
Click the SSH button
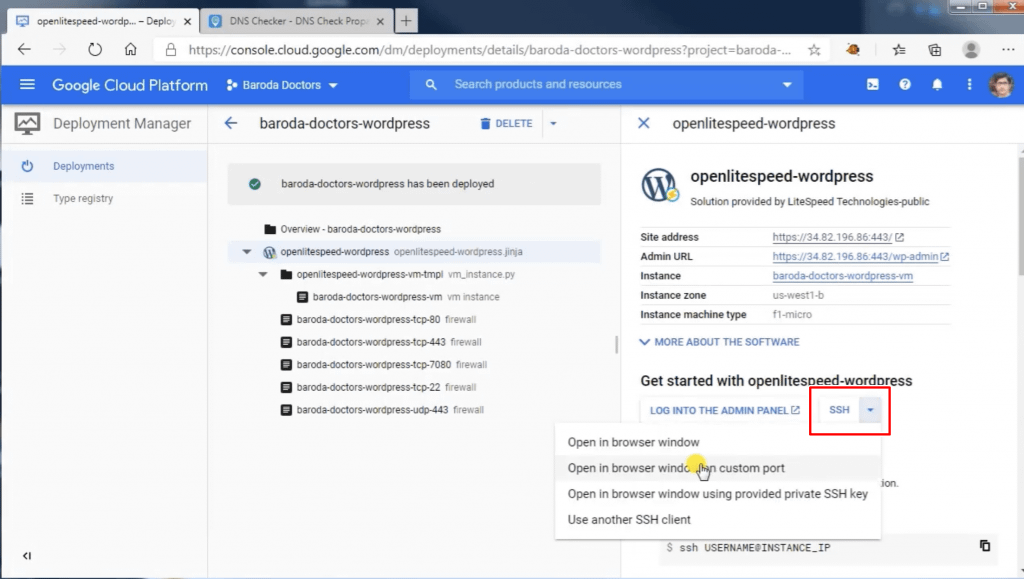(839, 410)
